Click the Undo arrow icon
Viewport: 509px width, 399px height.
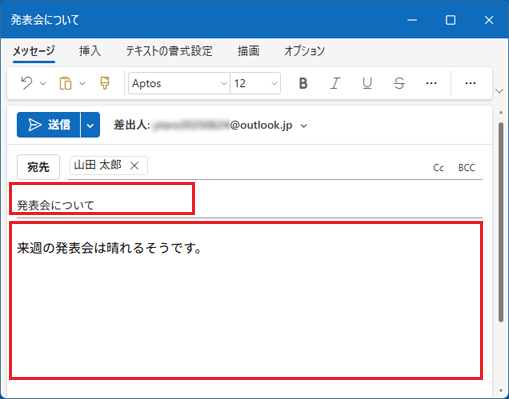27,83
